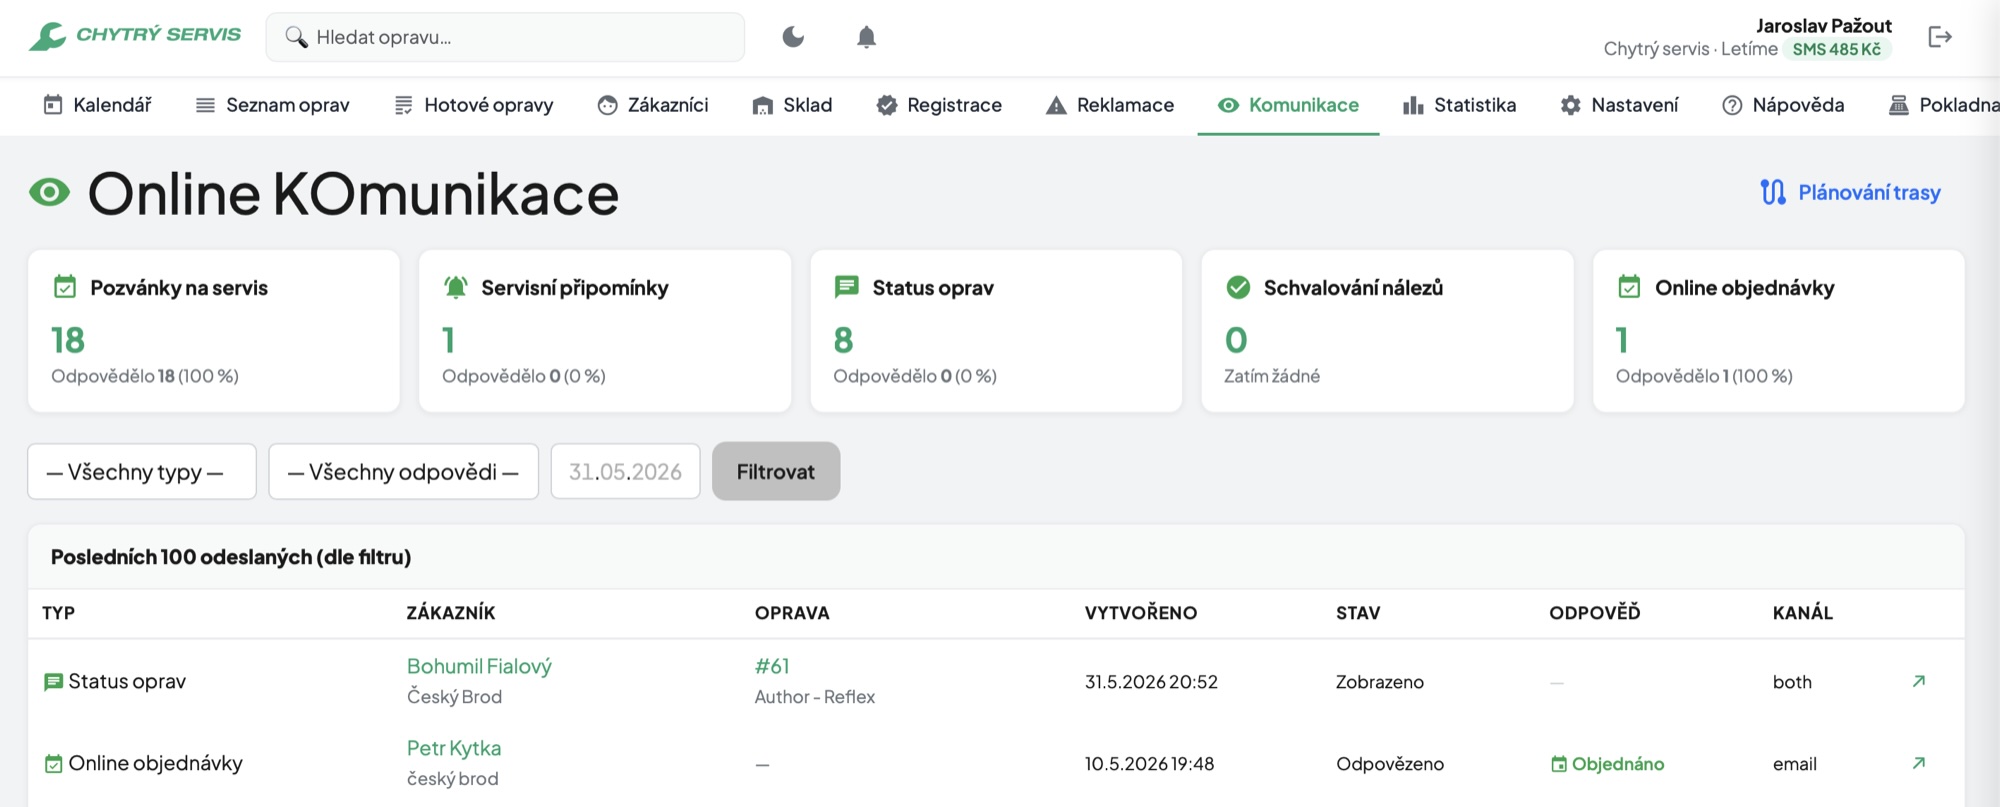This screenshot has width=2000, height=807.
Task: Open the Všechny odpovědi dropdown
Action: pyautogui.click(x=403, y=471)
